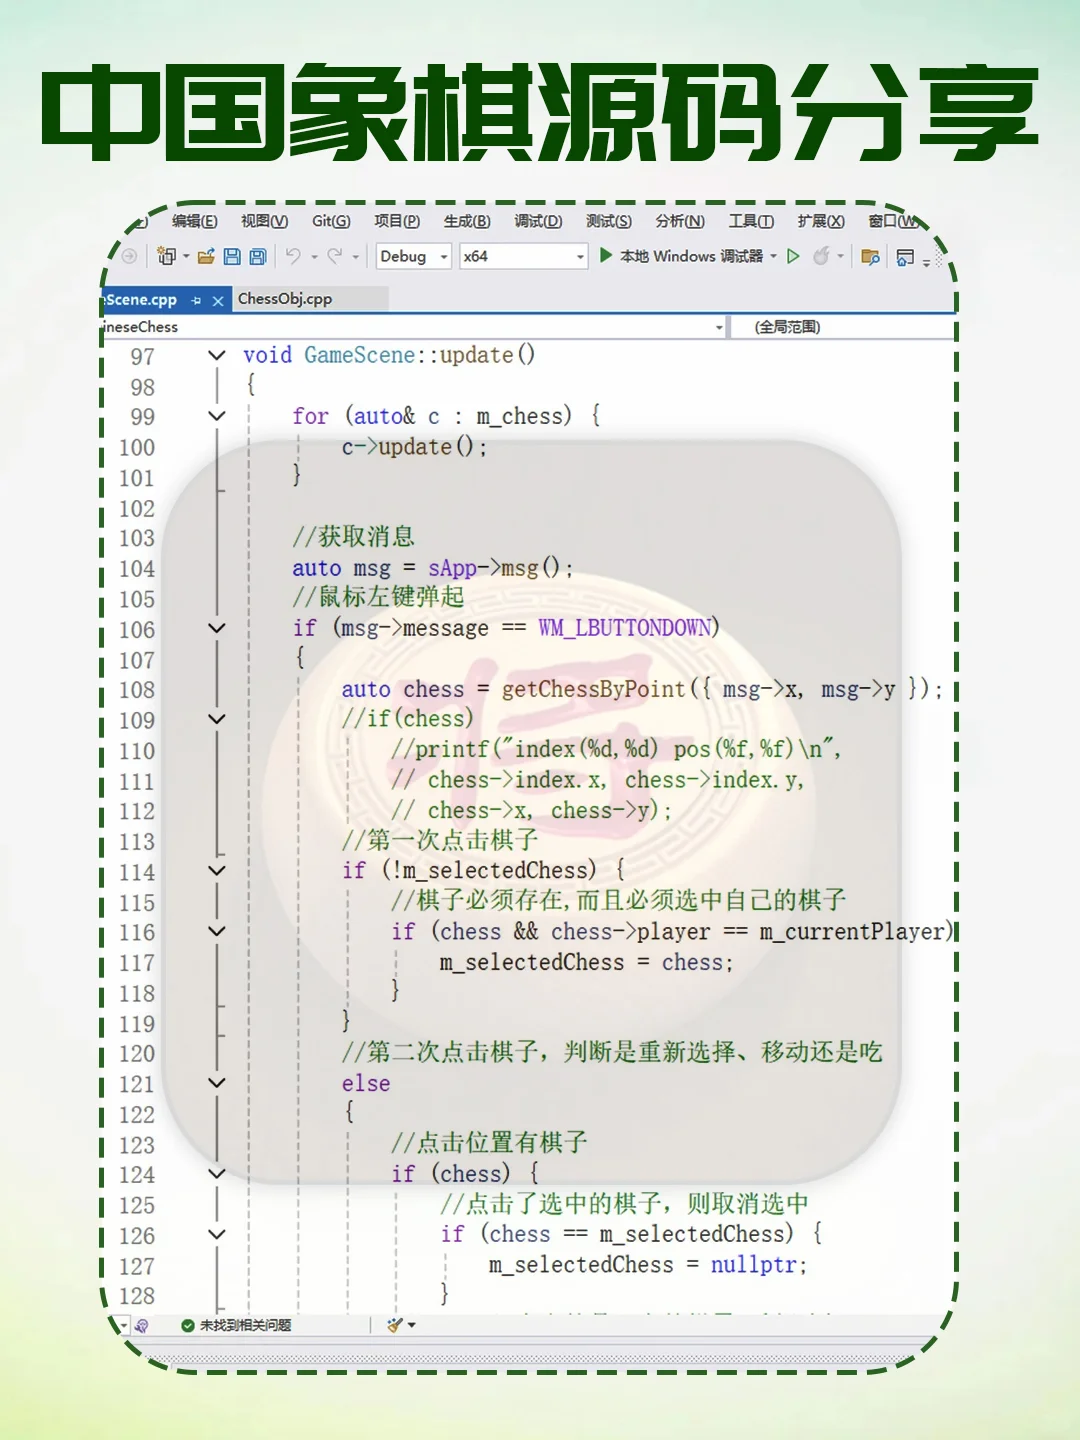Switch to the ChessObj.cpp tab
The width and height of the screenshot is (1080, 1440).
(310, 299)
